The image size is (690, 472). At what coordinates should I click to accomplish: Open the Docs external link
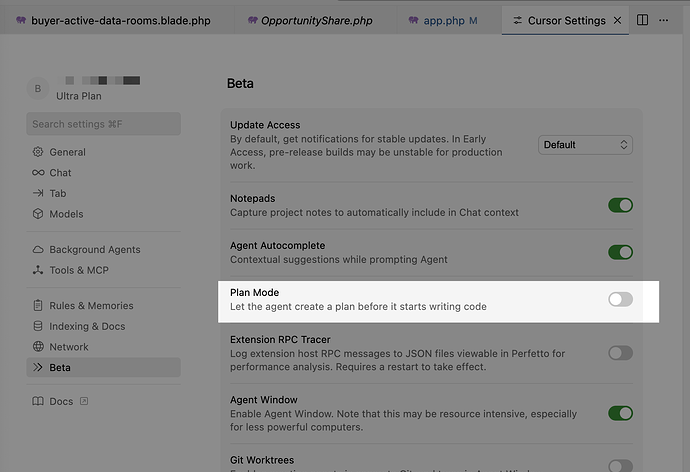61,401
